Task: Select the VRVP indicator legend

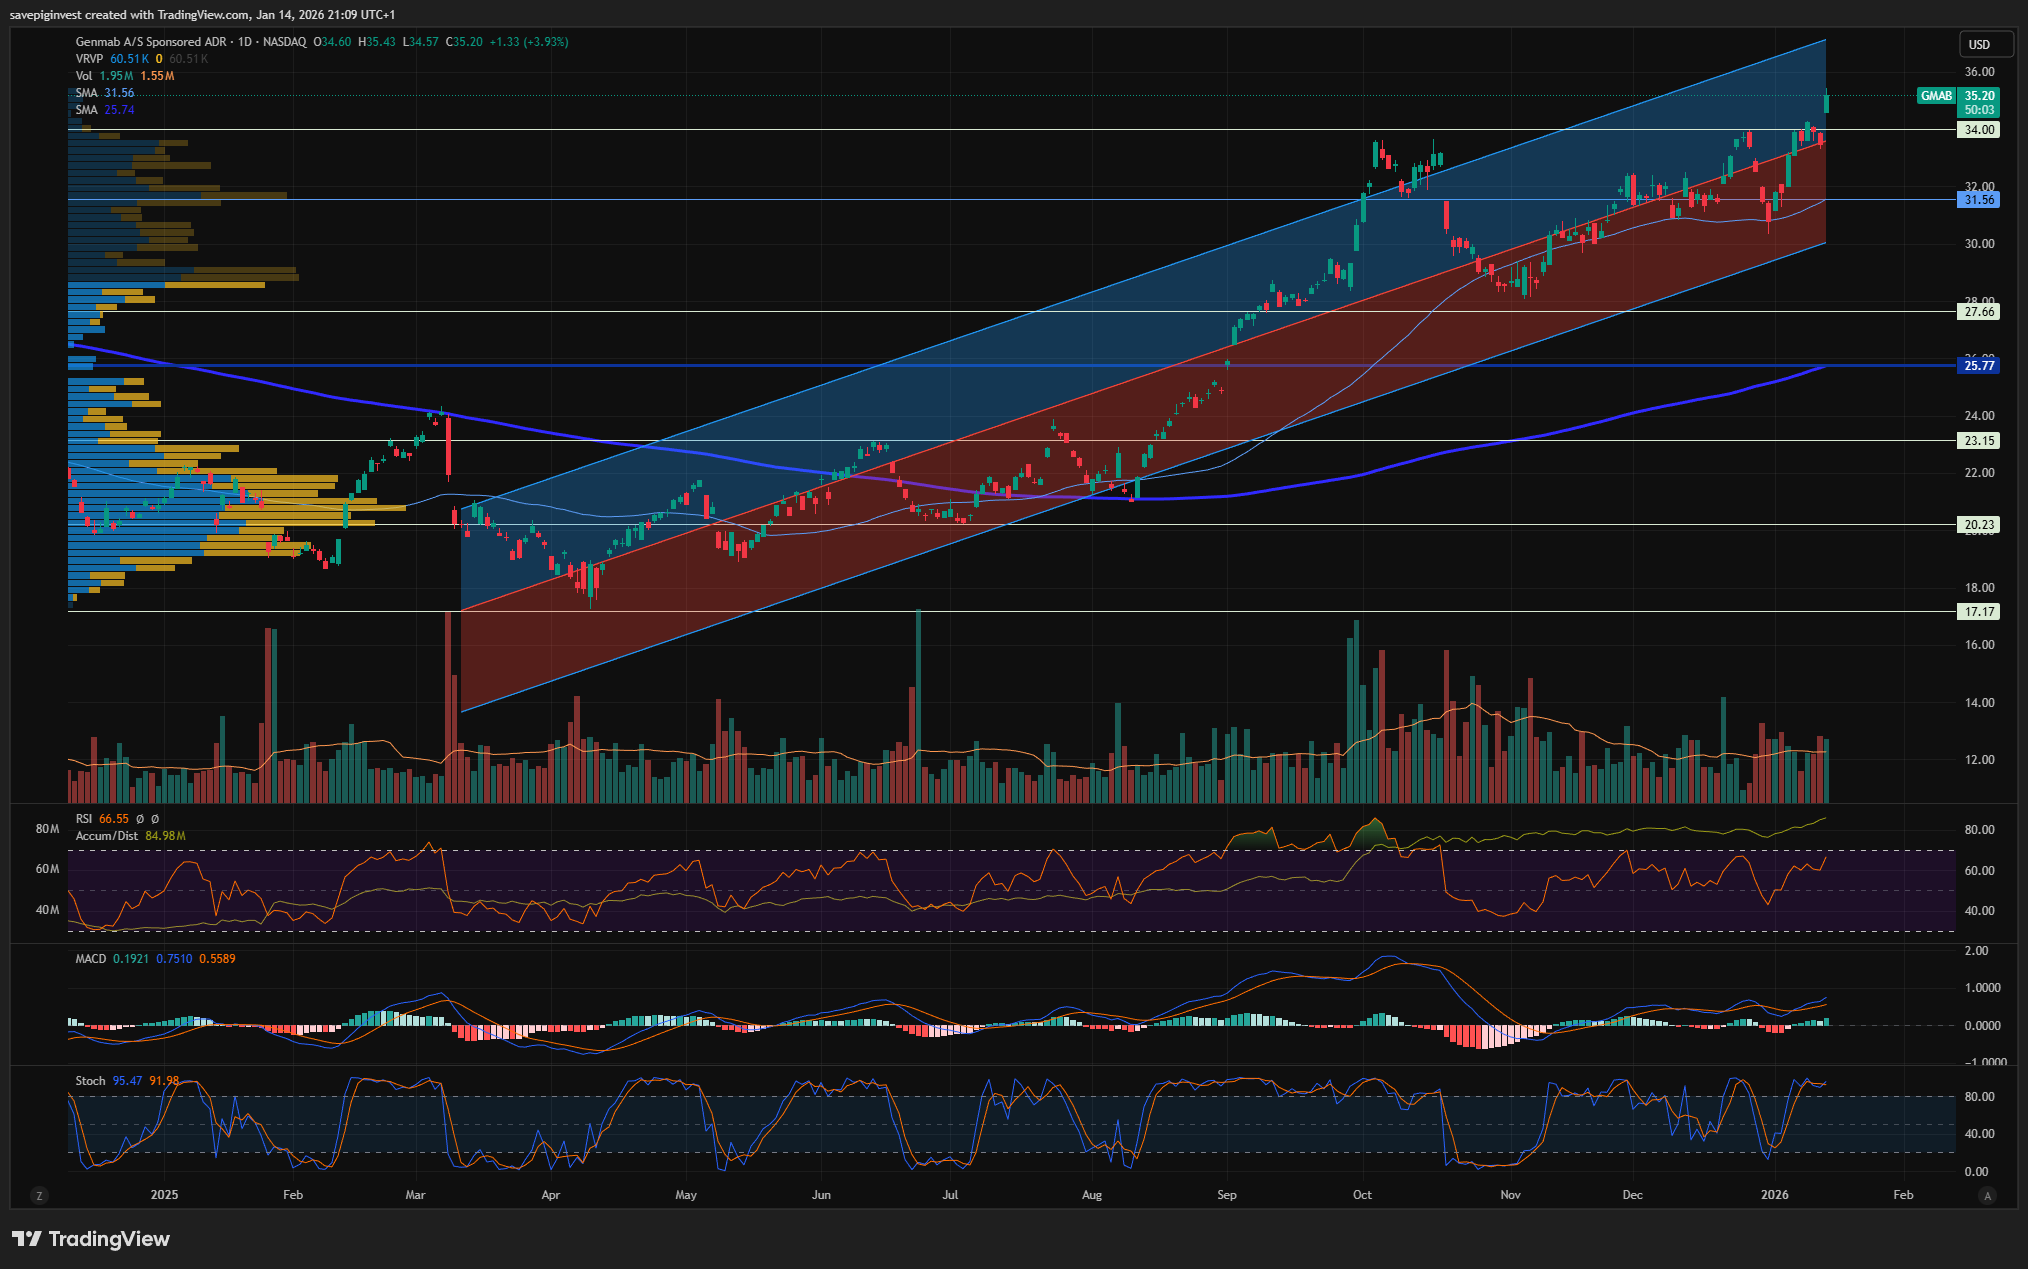Action: pos(90,59)
